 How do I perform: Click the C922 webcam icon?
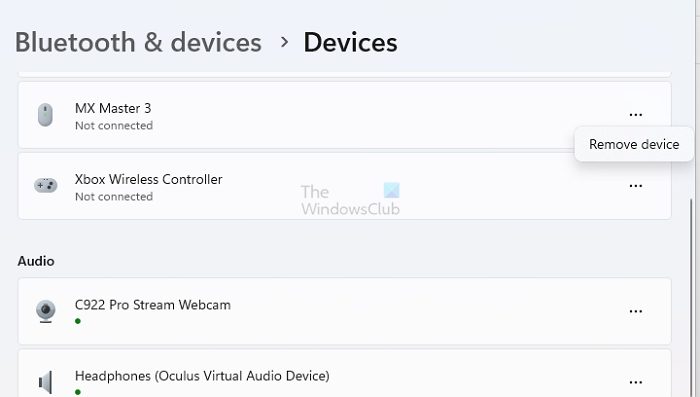click(x=46, y=311)
